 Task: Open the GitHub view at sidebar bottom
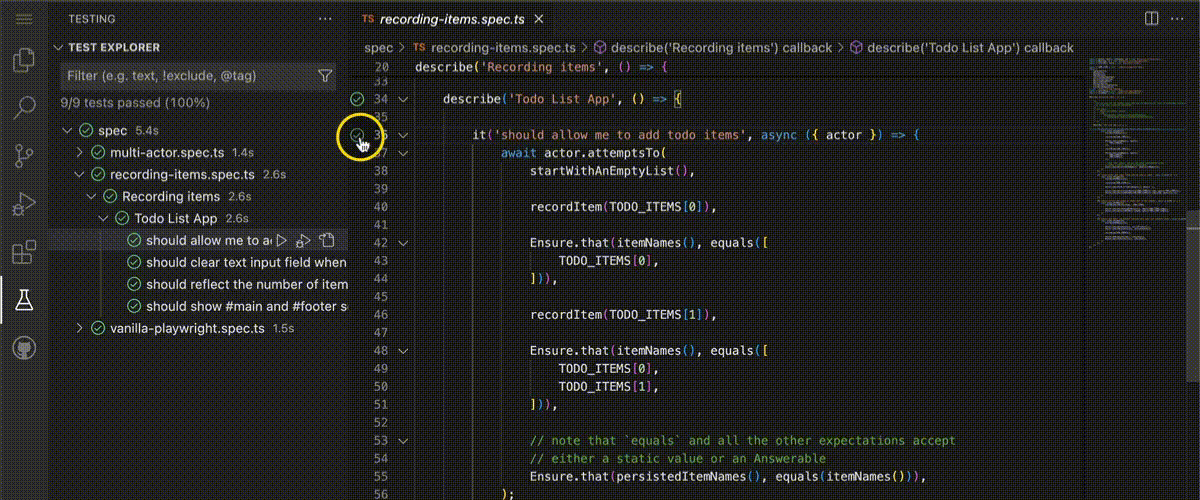click(x=24, y=348)
